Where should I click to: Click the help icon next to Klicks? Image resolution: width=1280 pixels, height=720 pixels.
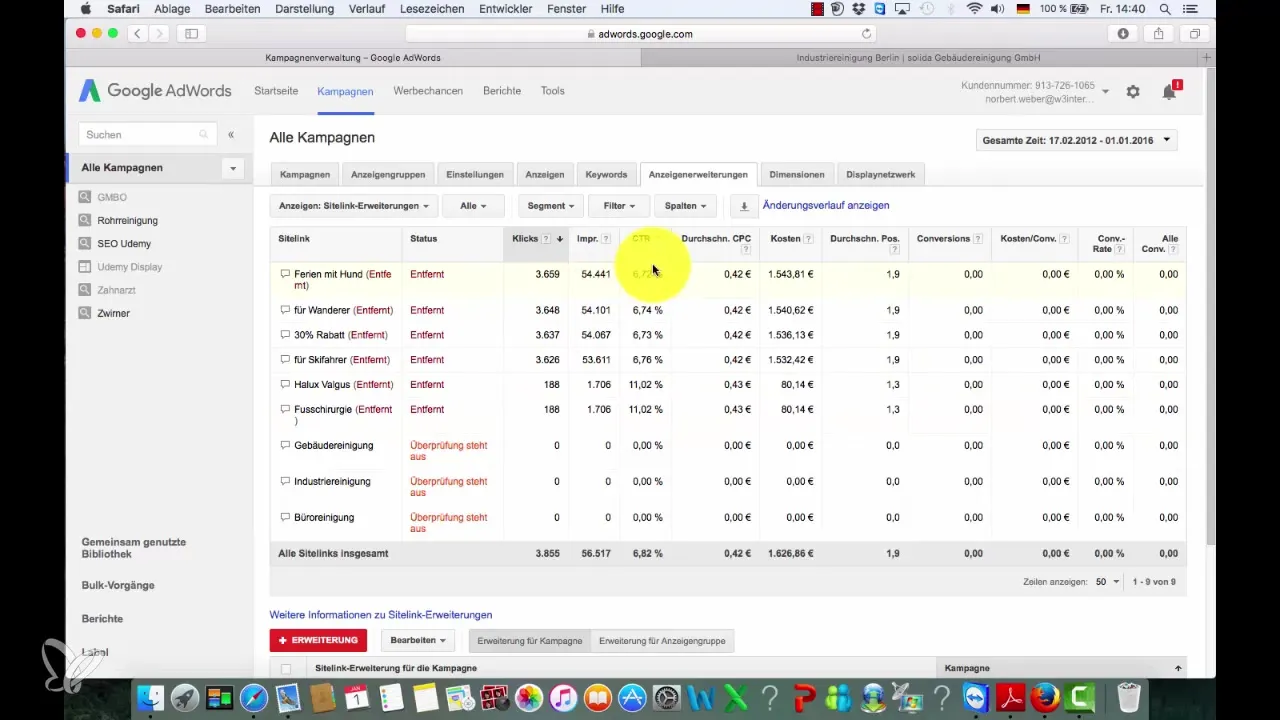[x=546, y=239]
